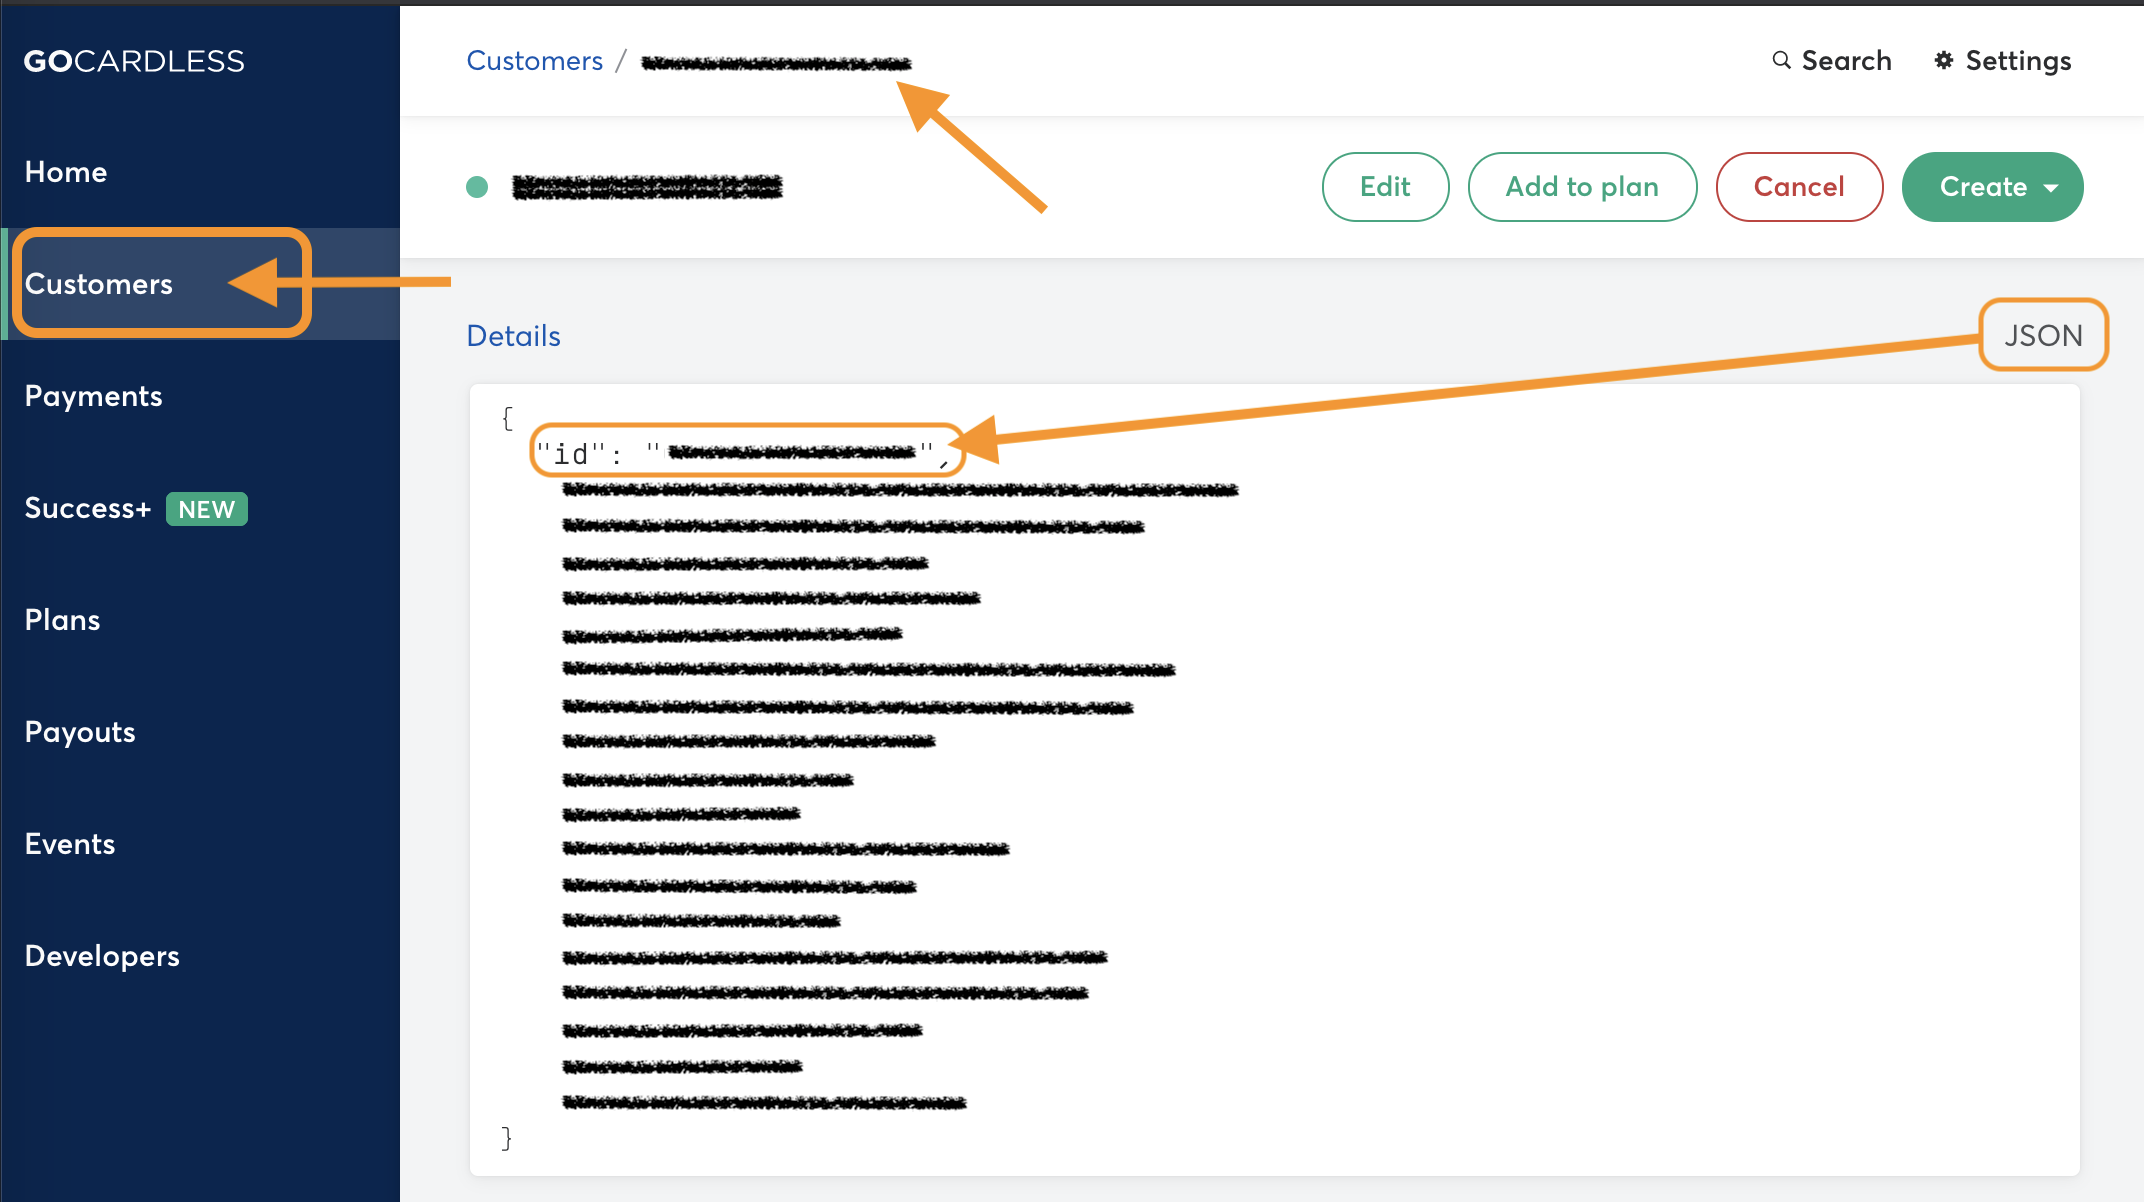Navigate to Developers section
The width and height of the screenshot is (2144, 1202).
point(103,956)
